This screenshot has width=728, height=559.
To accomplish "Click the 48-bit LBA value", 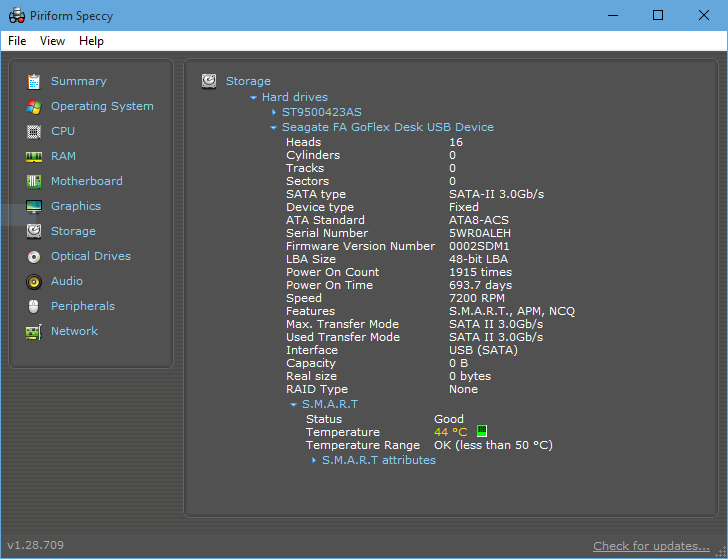I will 478,259.
